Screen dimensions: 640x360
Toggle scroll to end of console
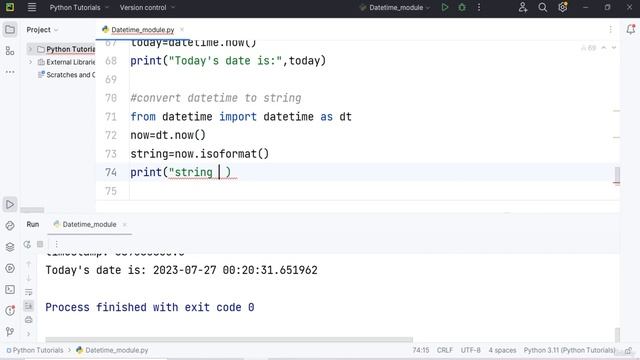[x=29, y=306]
